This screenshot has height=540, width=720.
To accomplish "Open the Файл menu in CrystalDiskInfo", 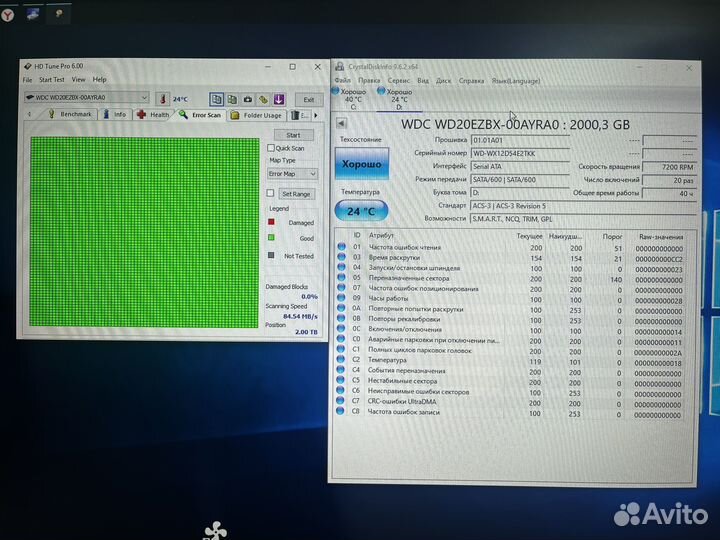I will [343, 80].
